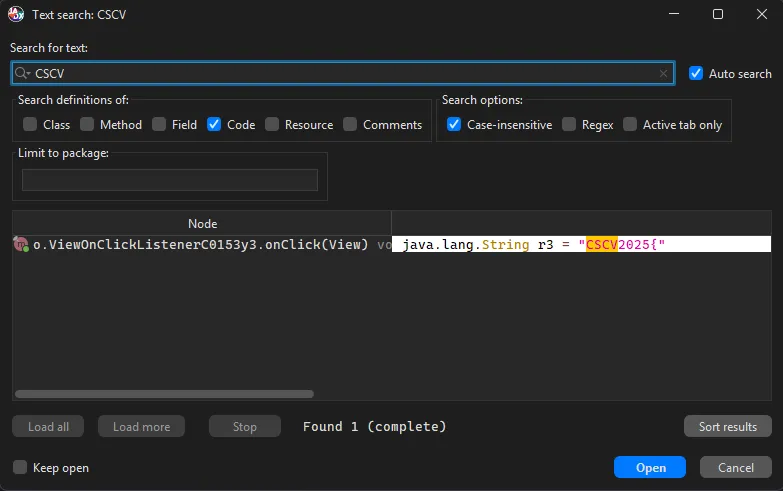Enable the Resource search checkbox

[x=272, y=125]
